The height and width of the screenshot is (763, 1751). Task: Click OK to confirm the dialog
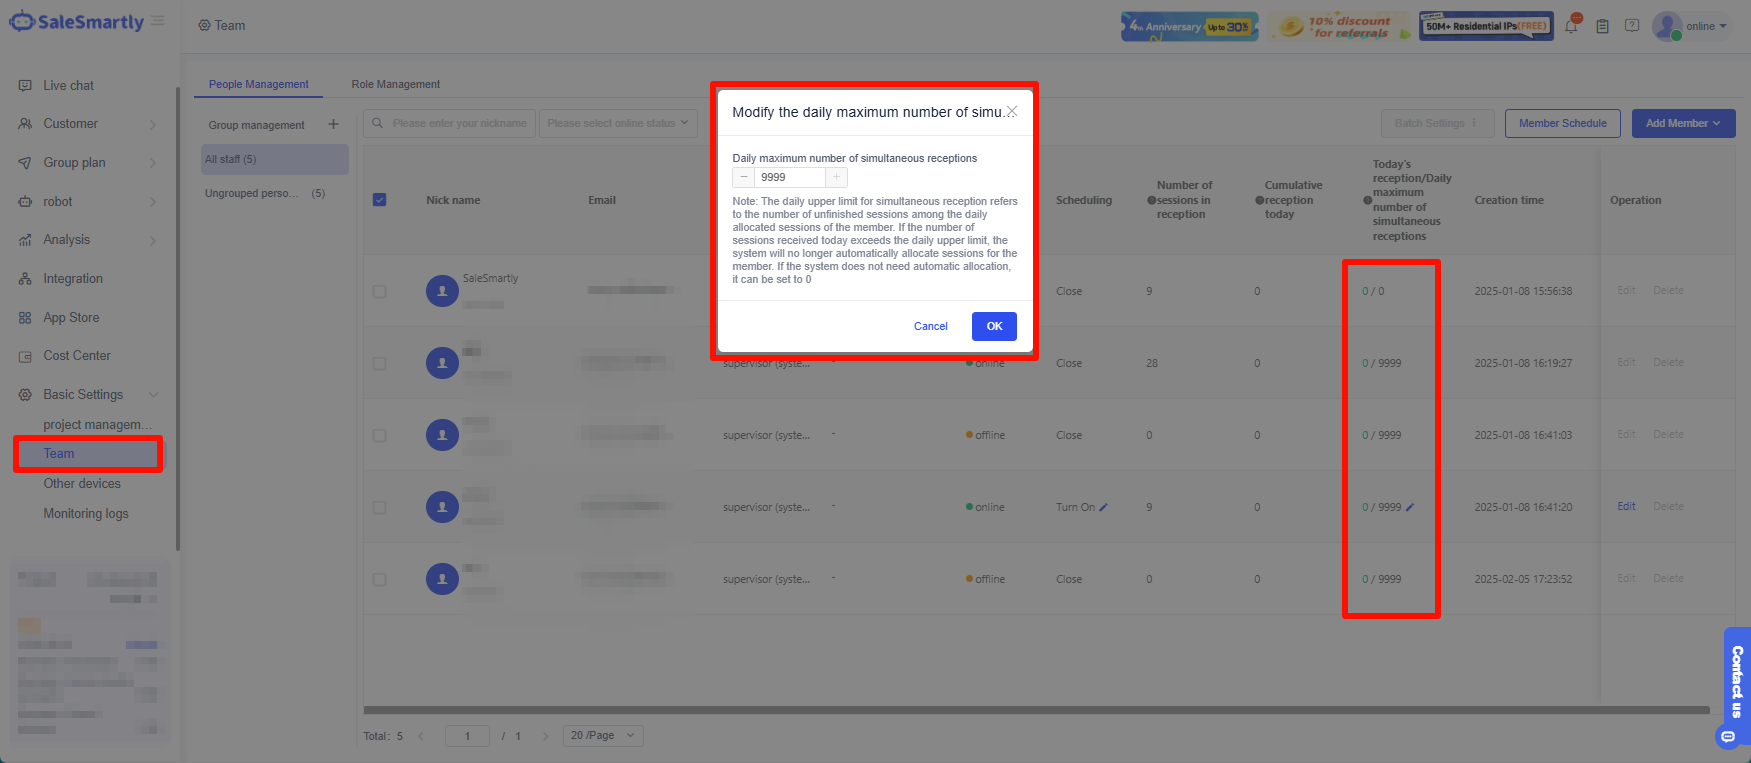tap(994, 326)
